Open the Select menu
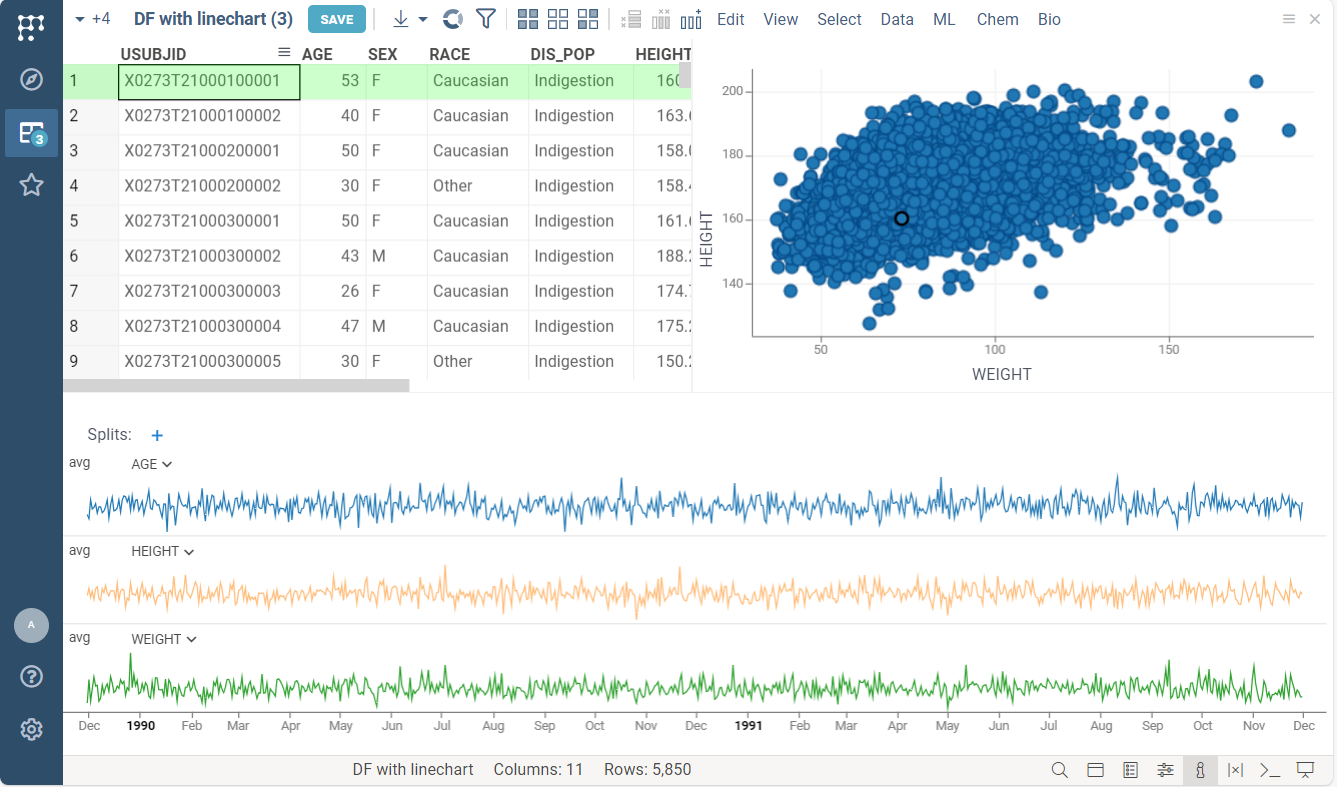This screenshot has height=787, width=1337. pyautogui.click(x=838, y=19)
